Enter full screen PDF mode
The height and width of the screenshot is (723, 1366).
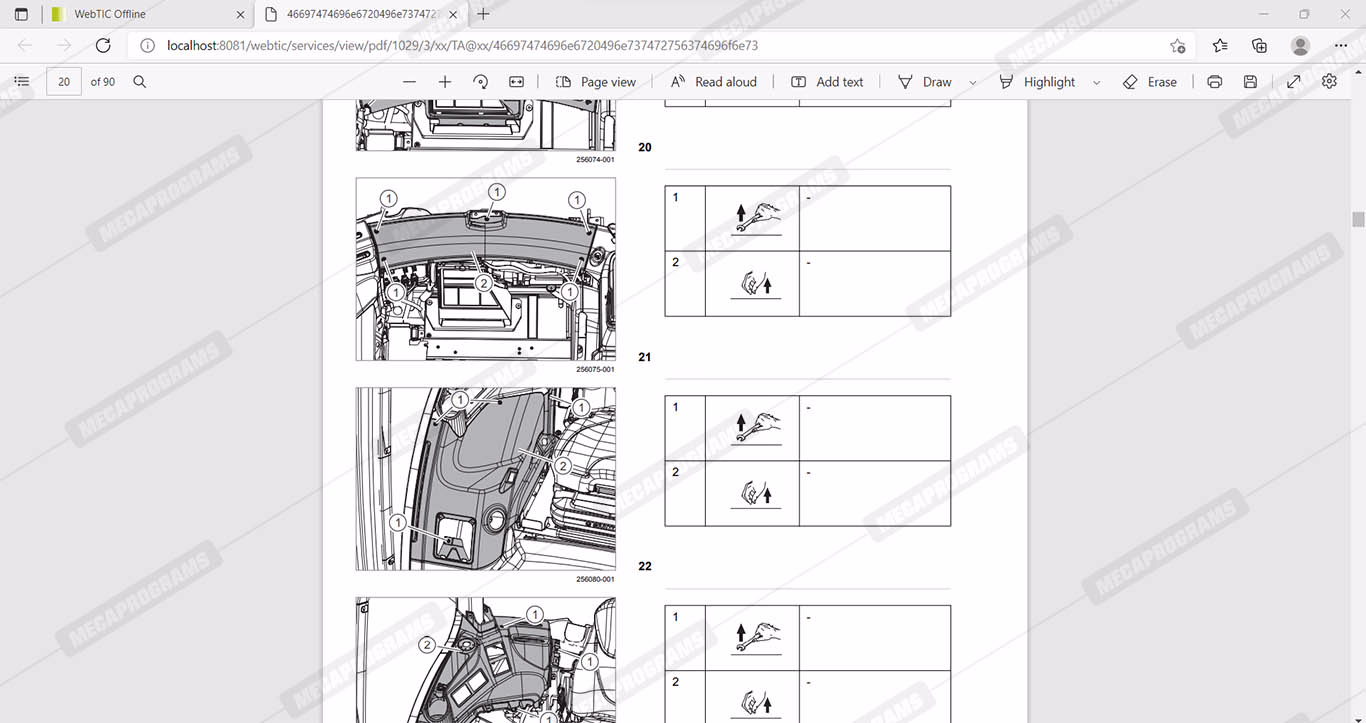[x=1293, y=82]
